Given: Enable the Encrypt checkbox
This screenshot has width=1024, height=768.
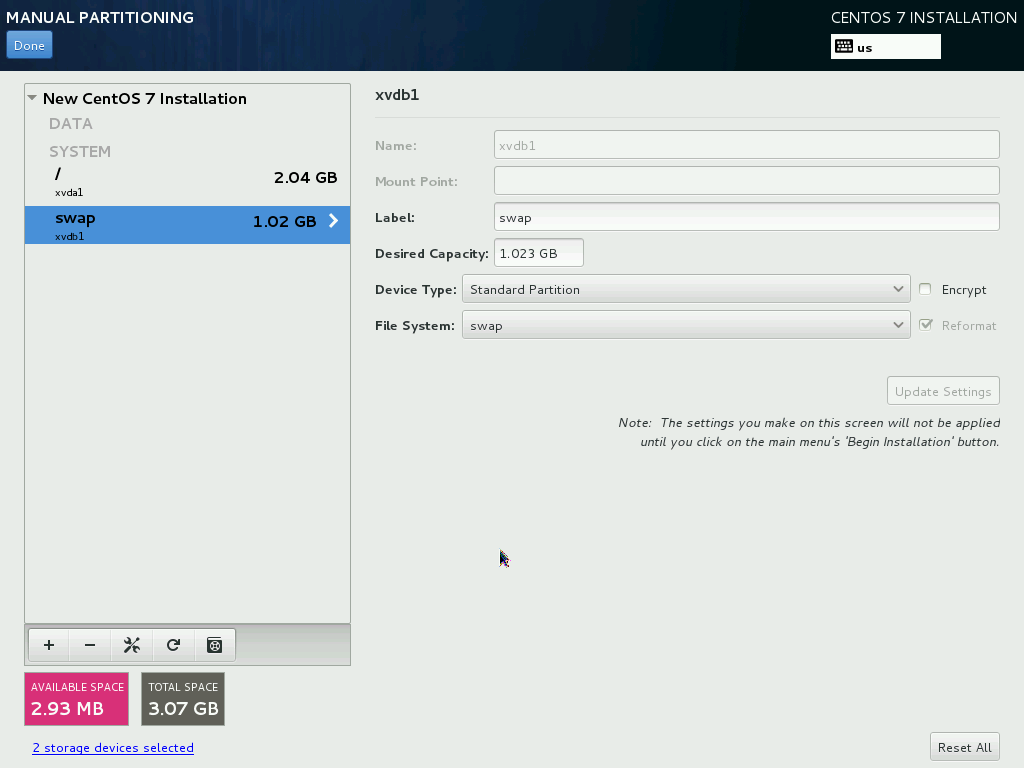Looking at the screenshot, I should pyautogui.click(x=925, y=289).
